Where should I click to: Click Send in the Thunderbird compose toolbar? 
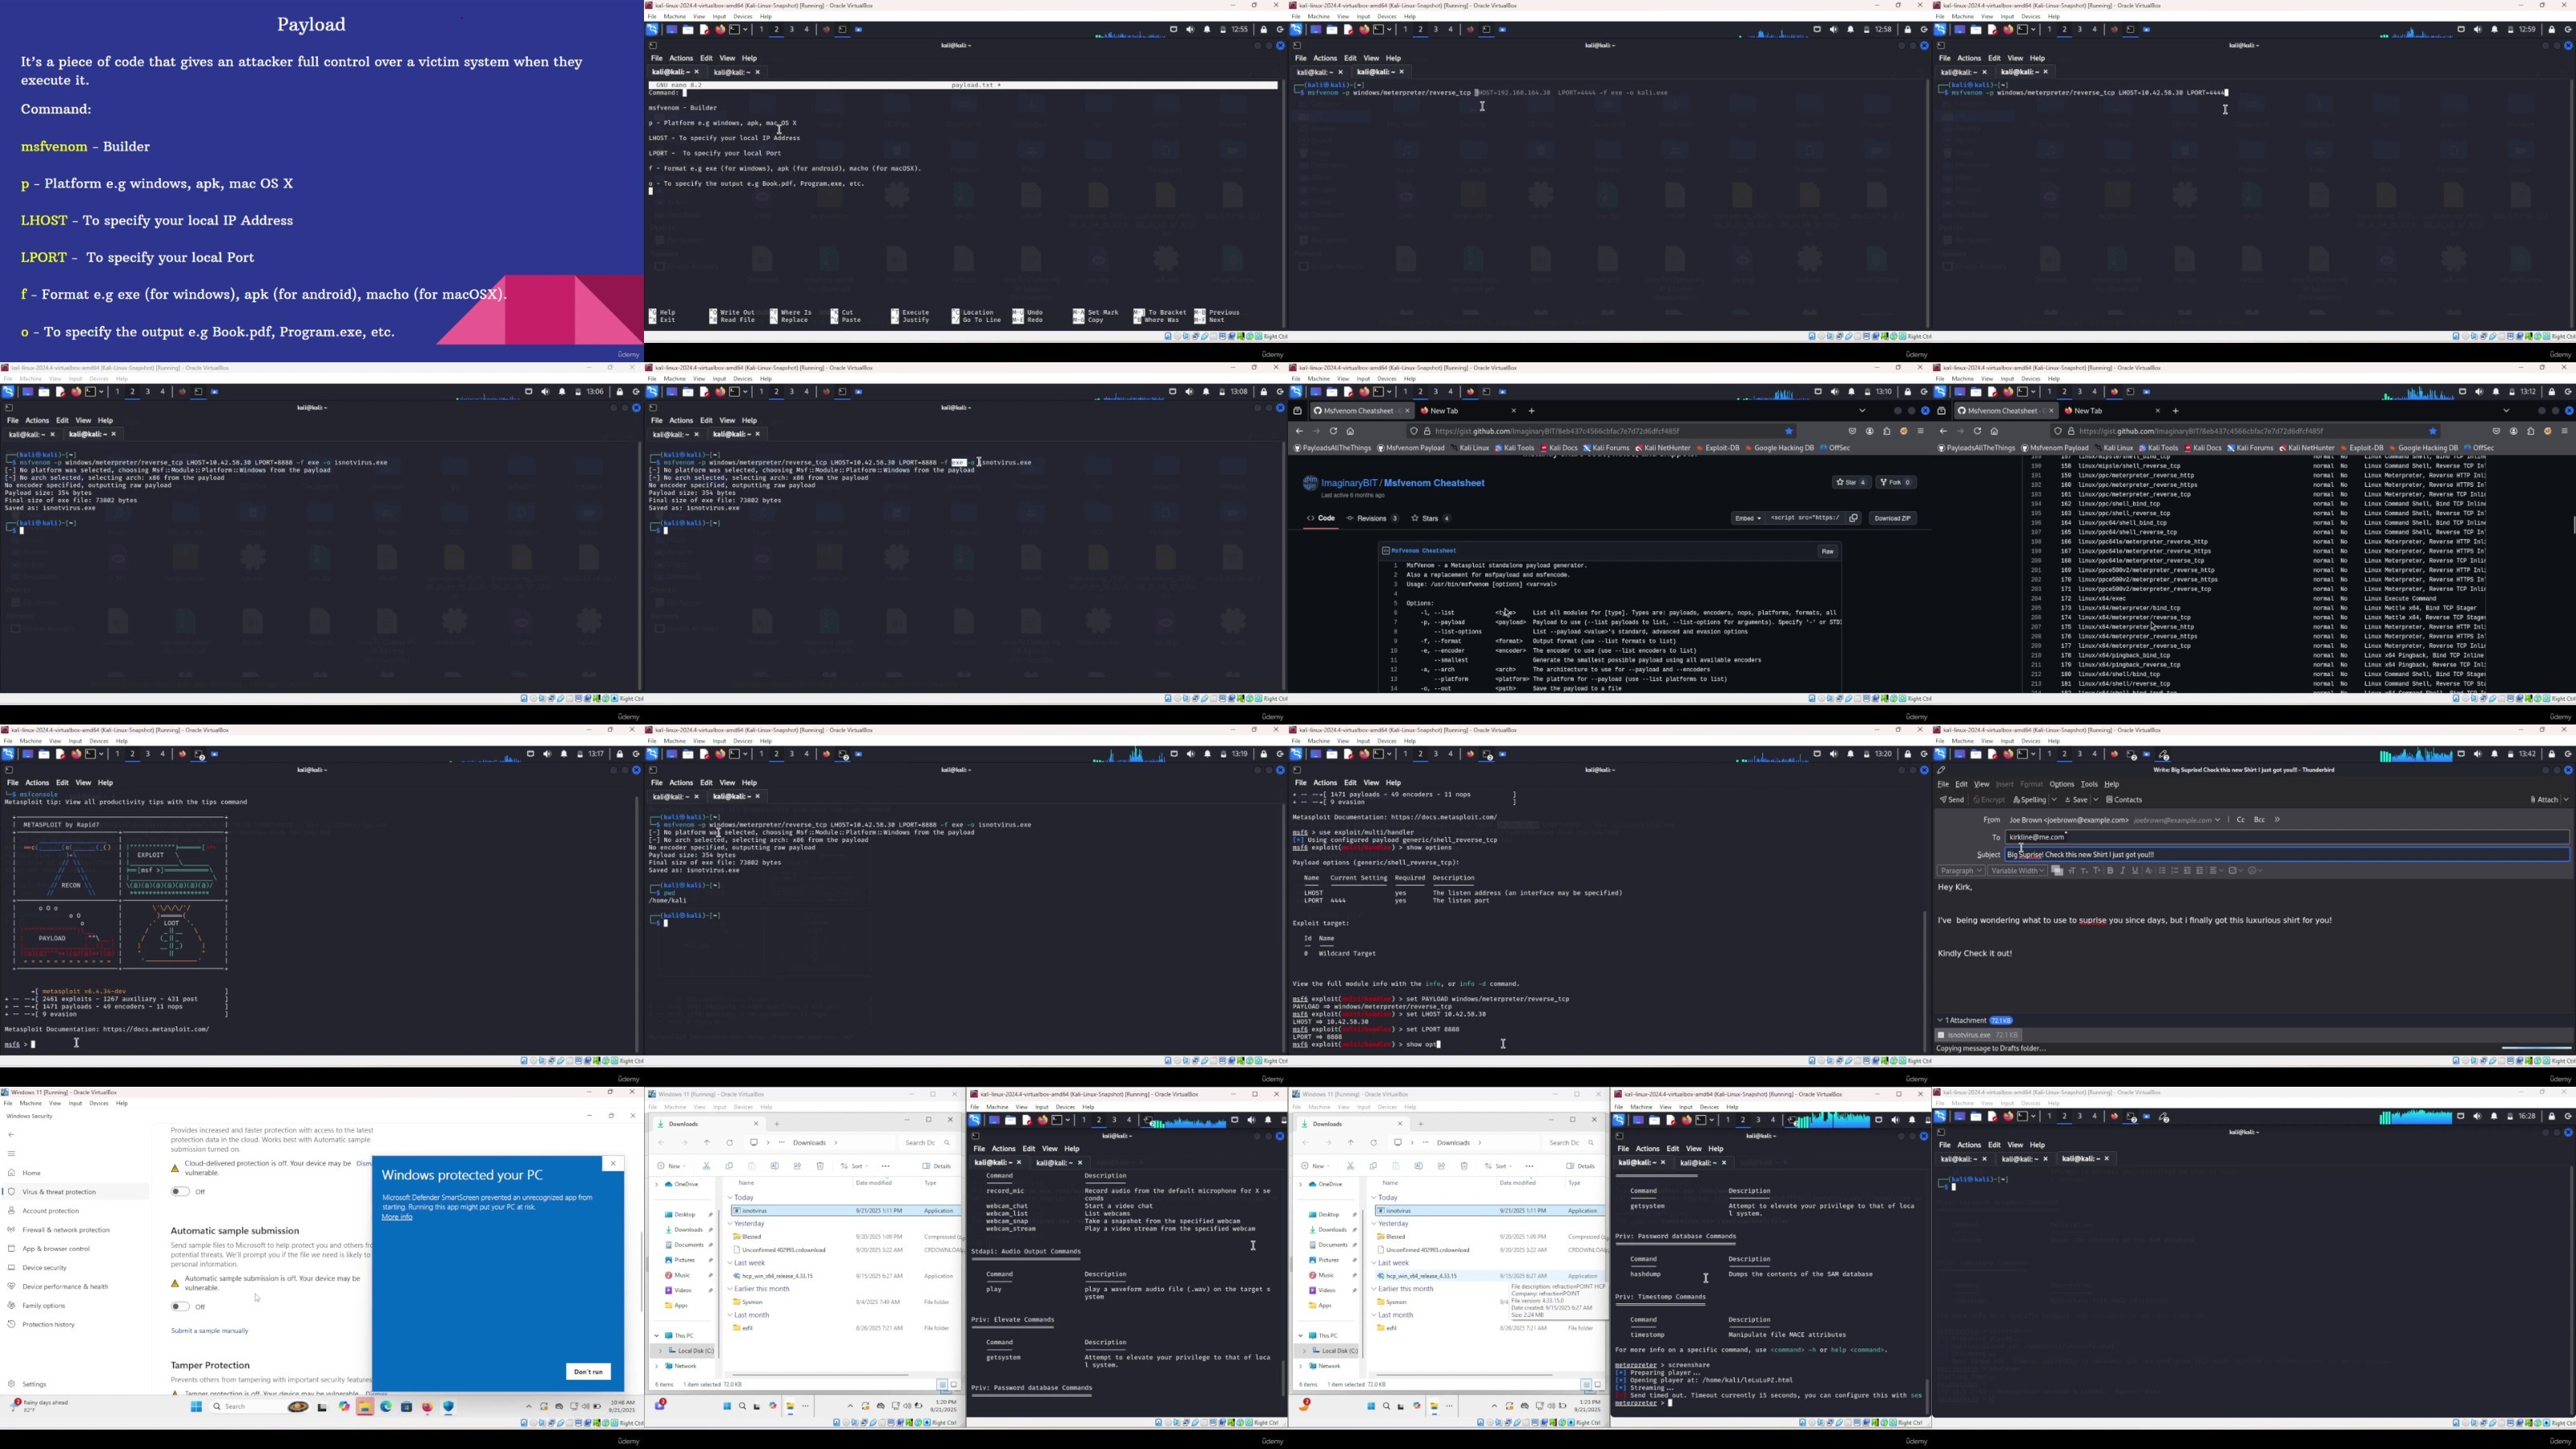click(x=1952, y=800)
